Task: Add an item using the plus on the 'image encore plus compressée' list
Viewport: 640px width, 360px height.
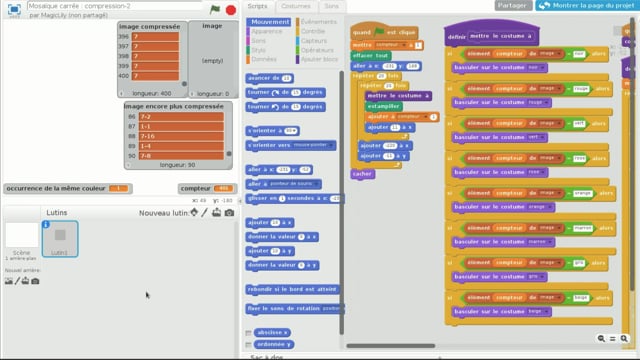Action: tap(129, 165)
